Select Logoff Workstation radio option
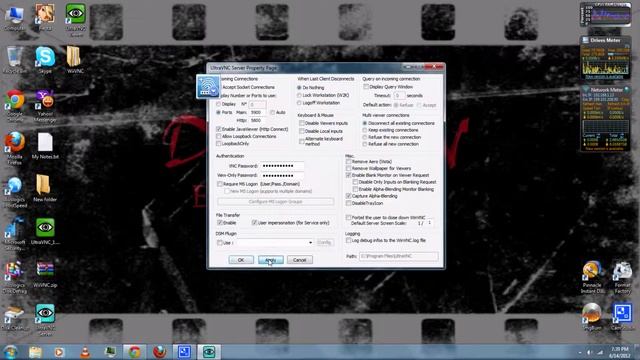This screenshot has width=640, height=360. pos(299,103)
